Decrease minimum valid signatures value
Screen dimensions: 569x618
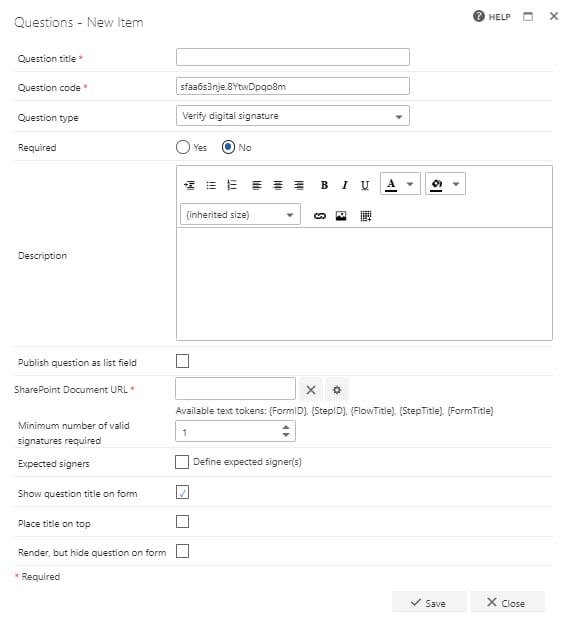(286, 435)
